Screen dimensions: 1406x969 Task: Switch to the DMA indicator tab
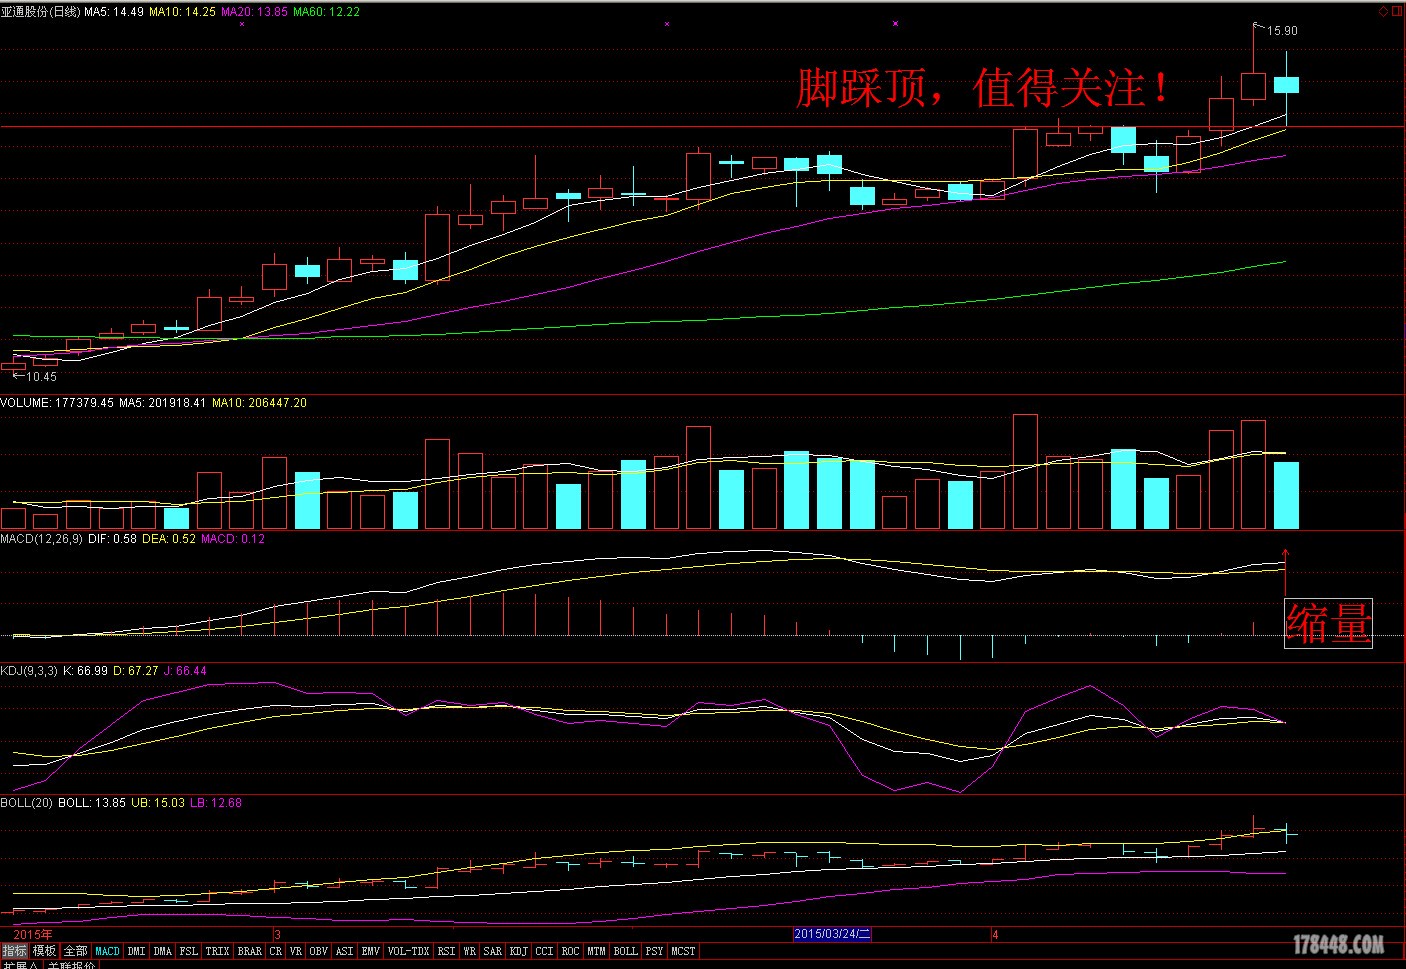coord(162,951)
